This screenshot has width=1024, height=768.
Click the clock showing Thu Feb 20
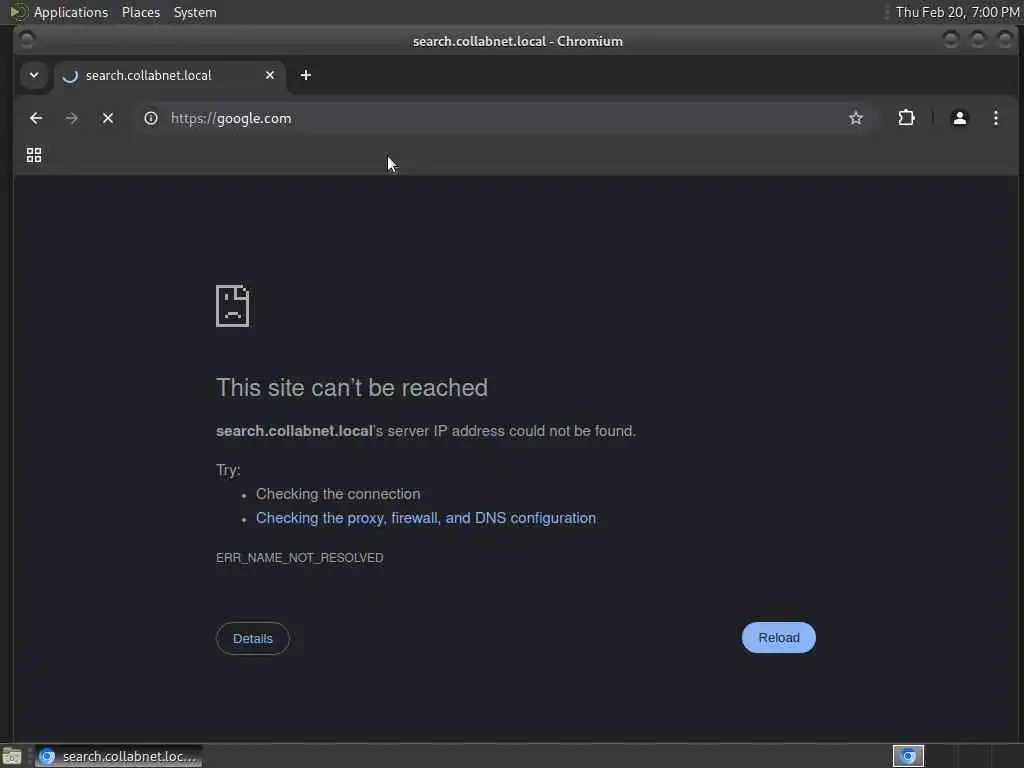[x=957, y=12]
